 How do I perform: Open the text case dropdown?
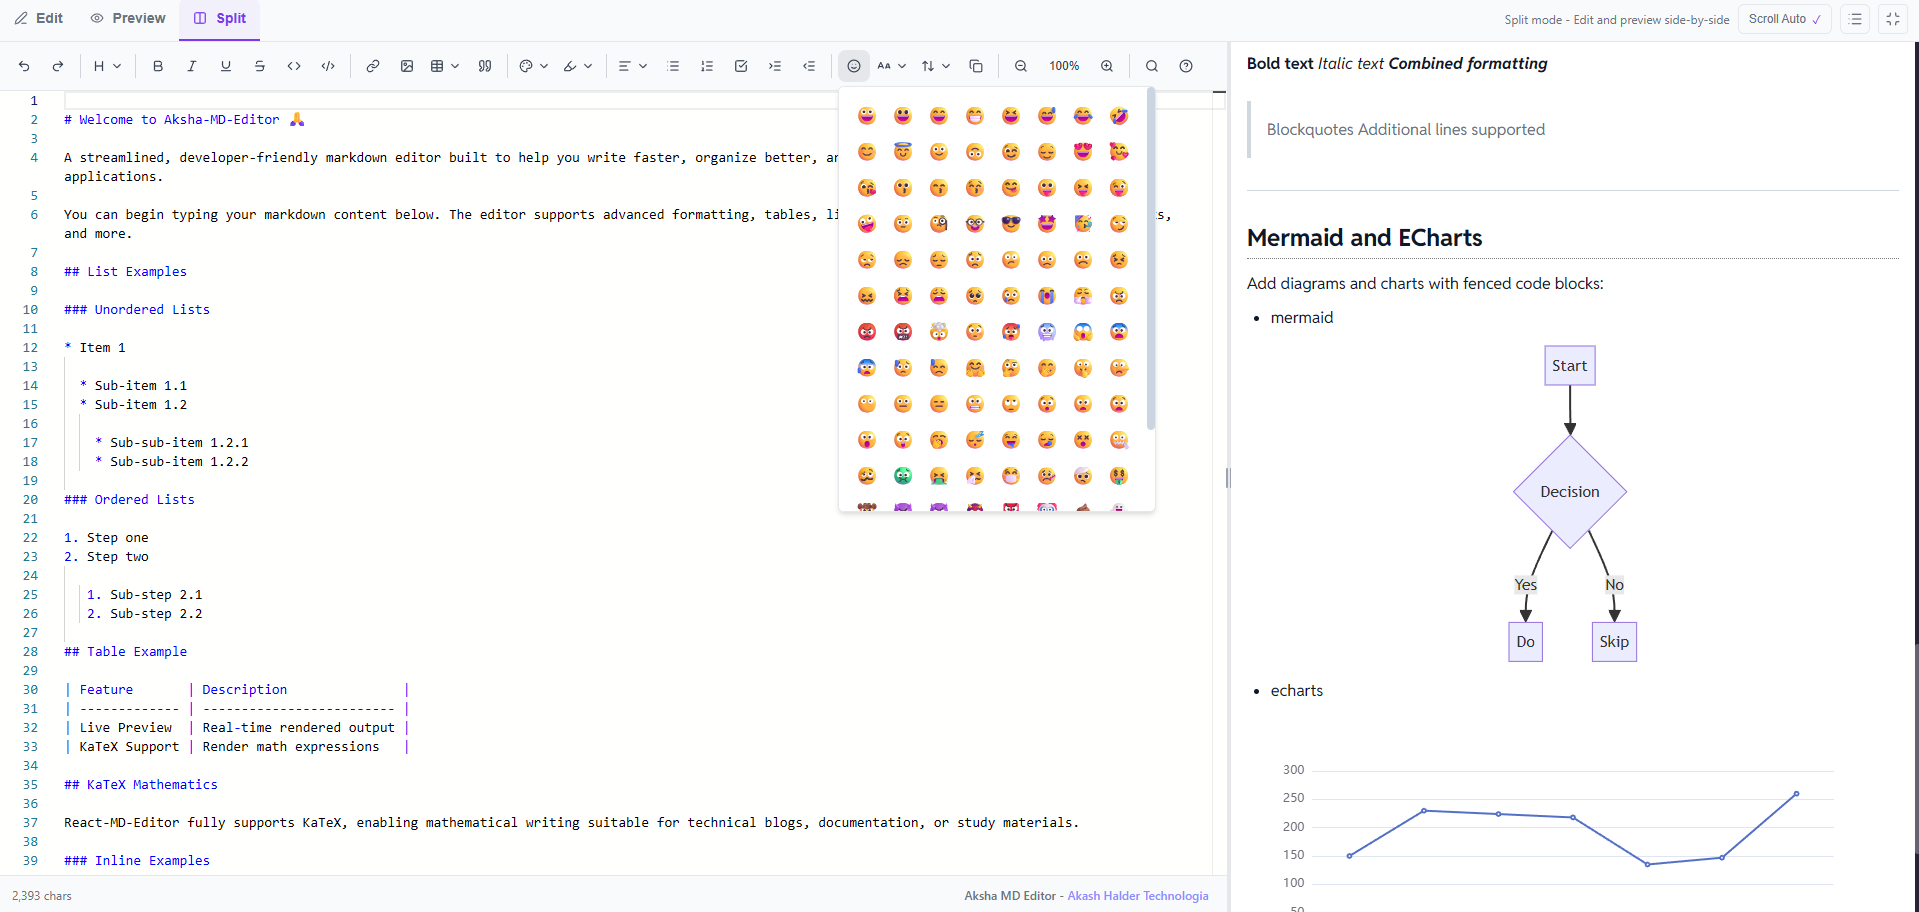[891, 66]
